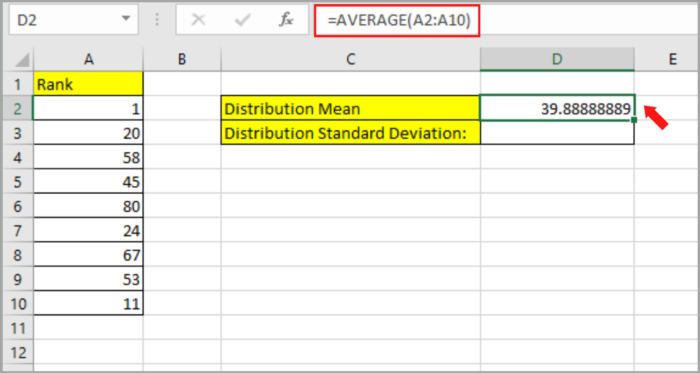
Task: Click the three-dot formula bar divider handle
Action: click(x=157, y=20)
